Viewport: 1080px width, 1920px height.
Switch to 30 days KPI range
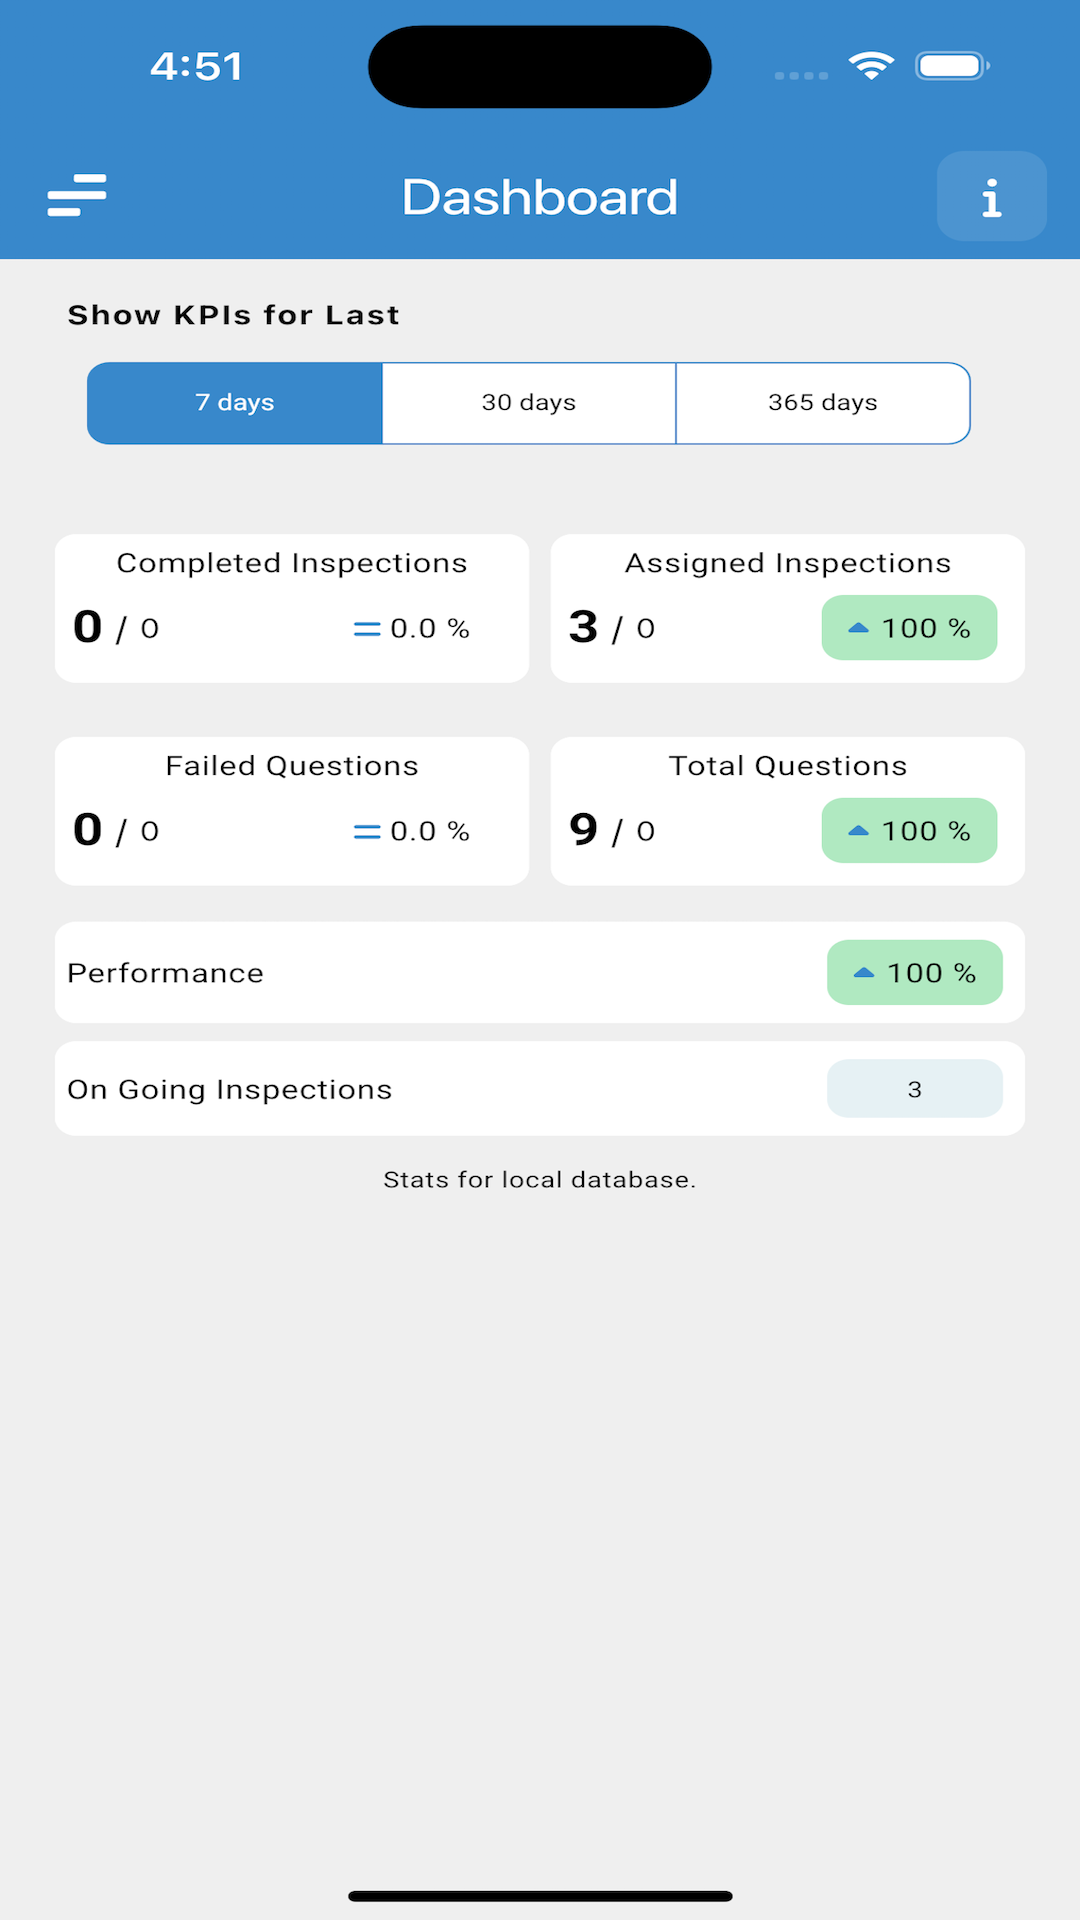pos(529,403)
